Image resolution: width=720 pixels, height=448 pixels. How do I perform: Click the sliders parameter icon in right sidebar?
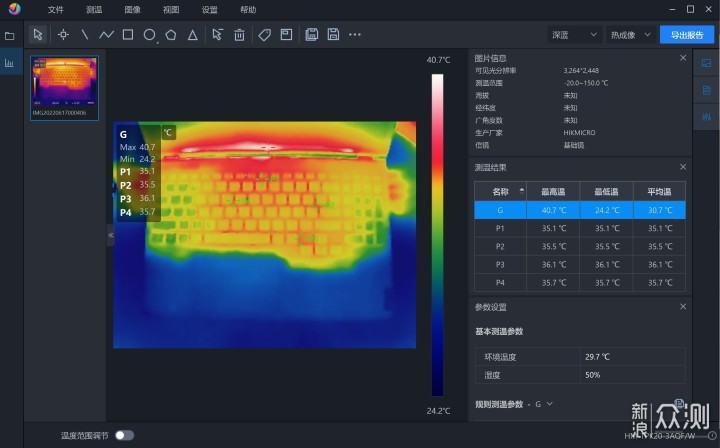click(x=706, y=118)
